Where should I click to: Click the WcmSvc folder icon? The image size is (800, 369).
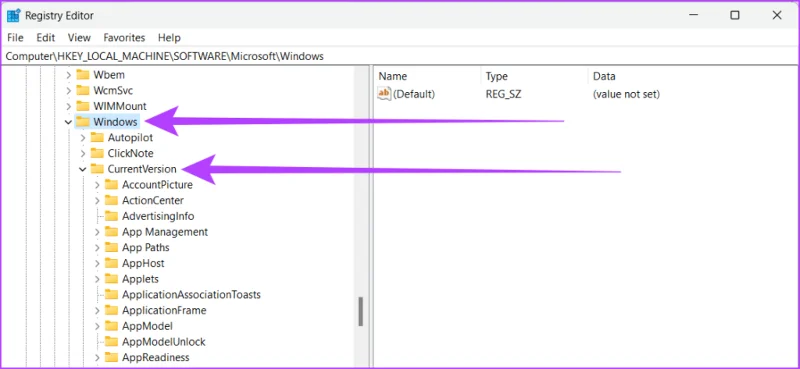click(x=83, y=90)
